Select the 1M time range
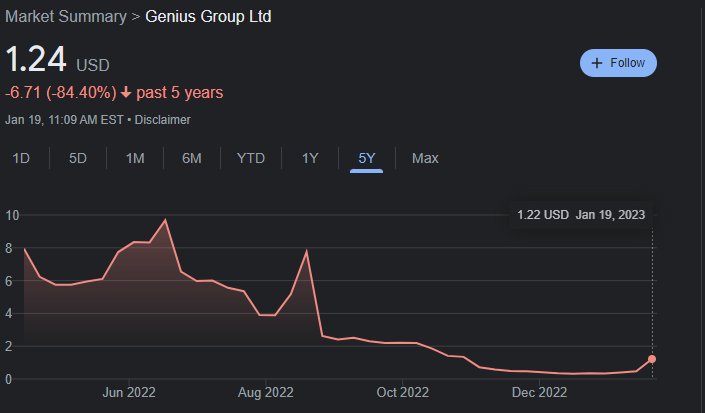The height and width of the screenshot is (413, 705). (x=135, y=158)
